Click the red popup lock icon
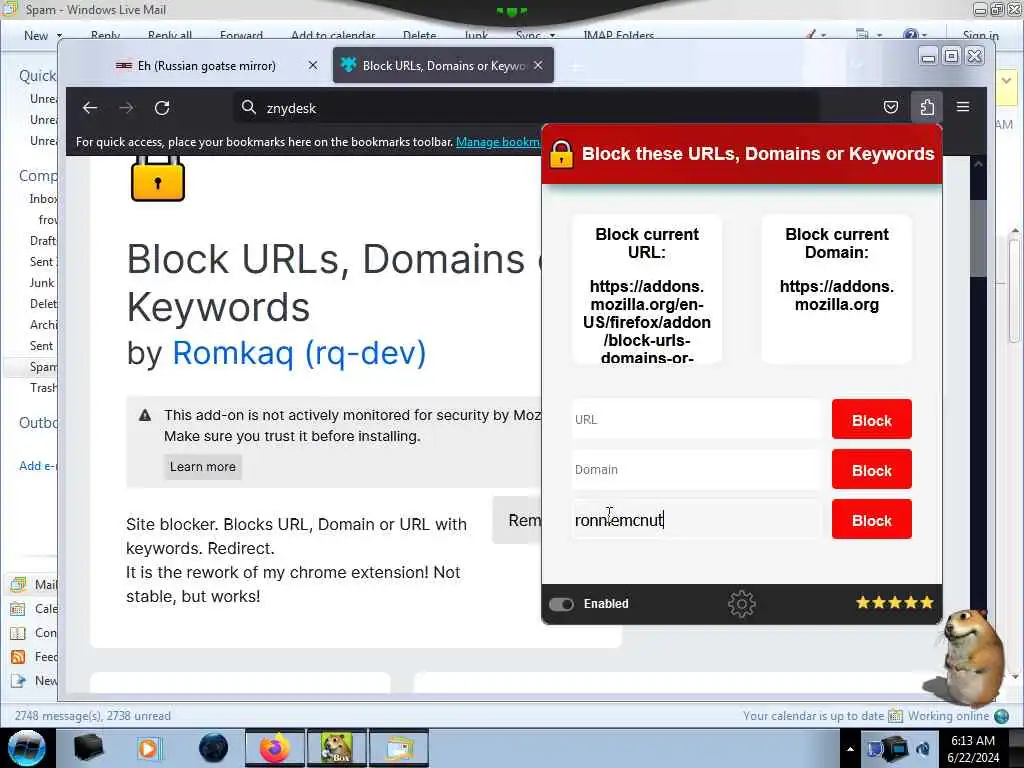Viewport: 1024px width, 768px height. [561, 154]
